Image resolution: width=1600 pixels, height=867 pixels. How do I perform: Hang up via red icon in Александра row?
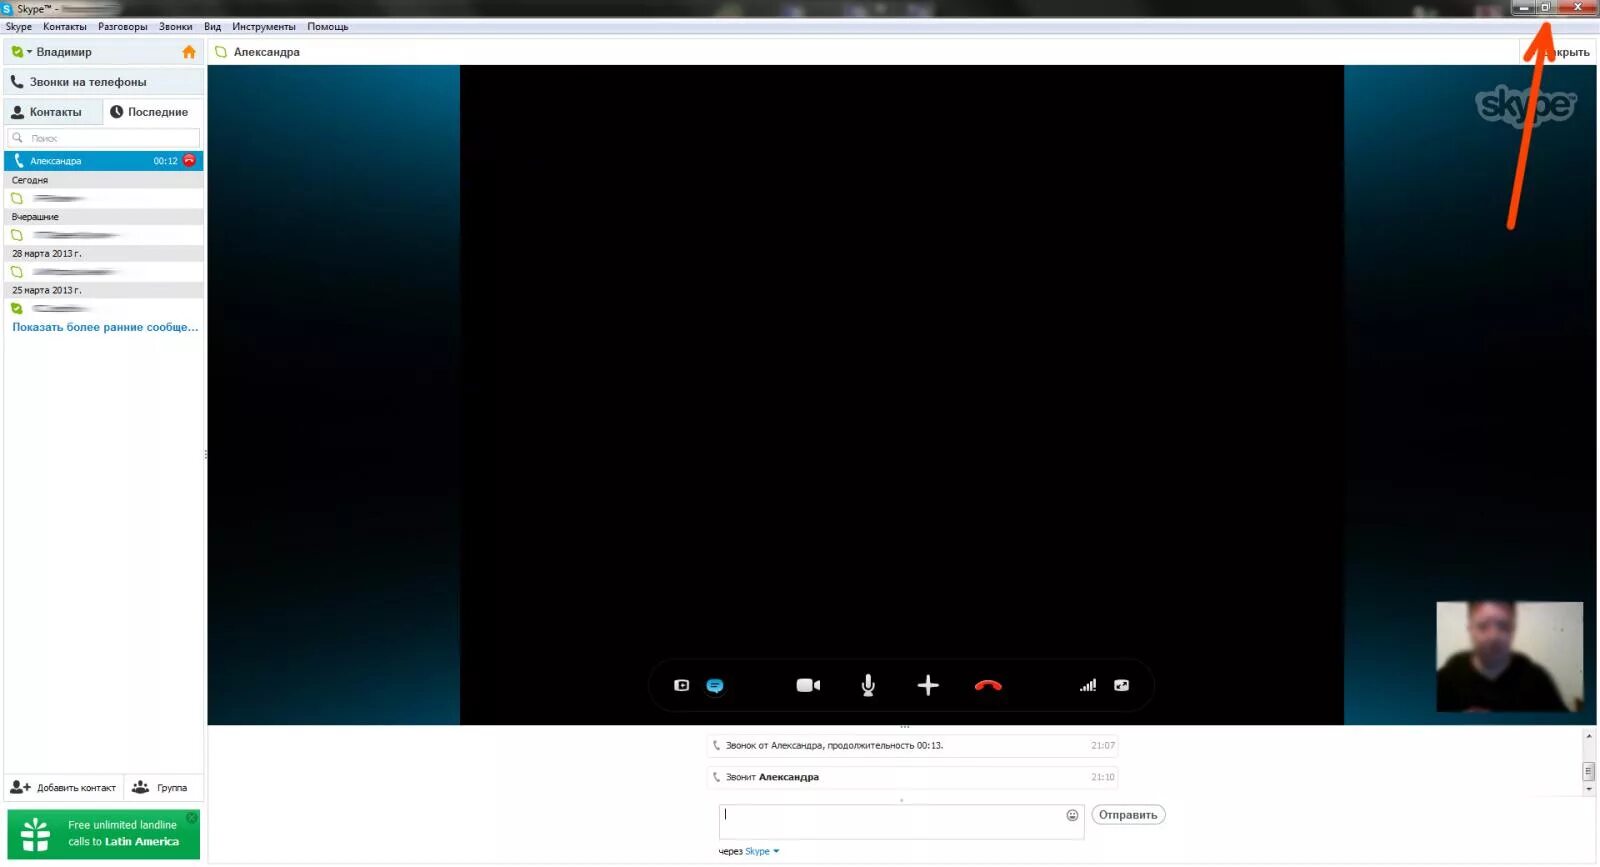[x=190, y=161]
